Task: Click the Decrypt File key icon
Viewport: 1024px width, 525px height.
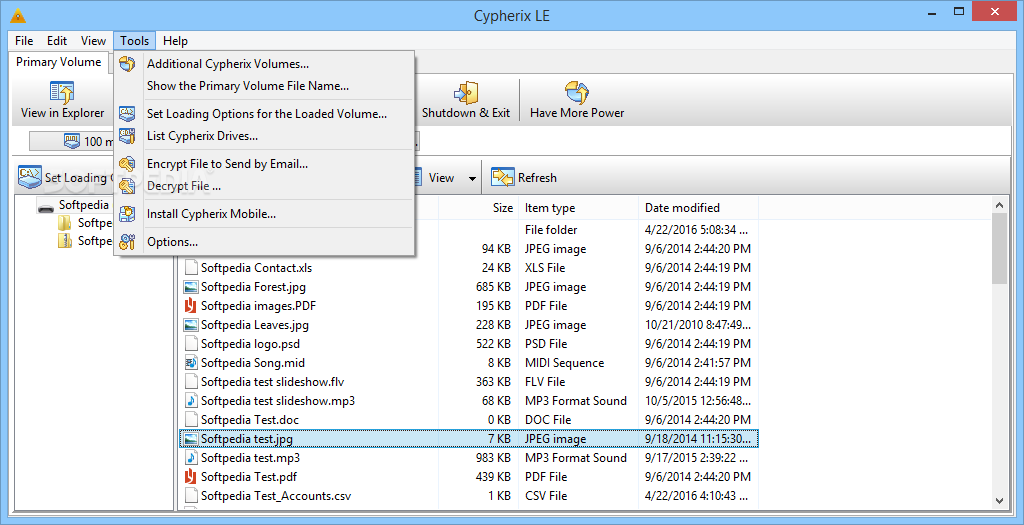Action: [127, 186]
